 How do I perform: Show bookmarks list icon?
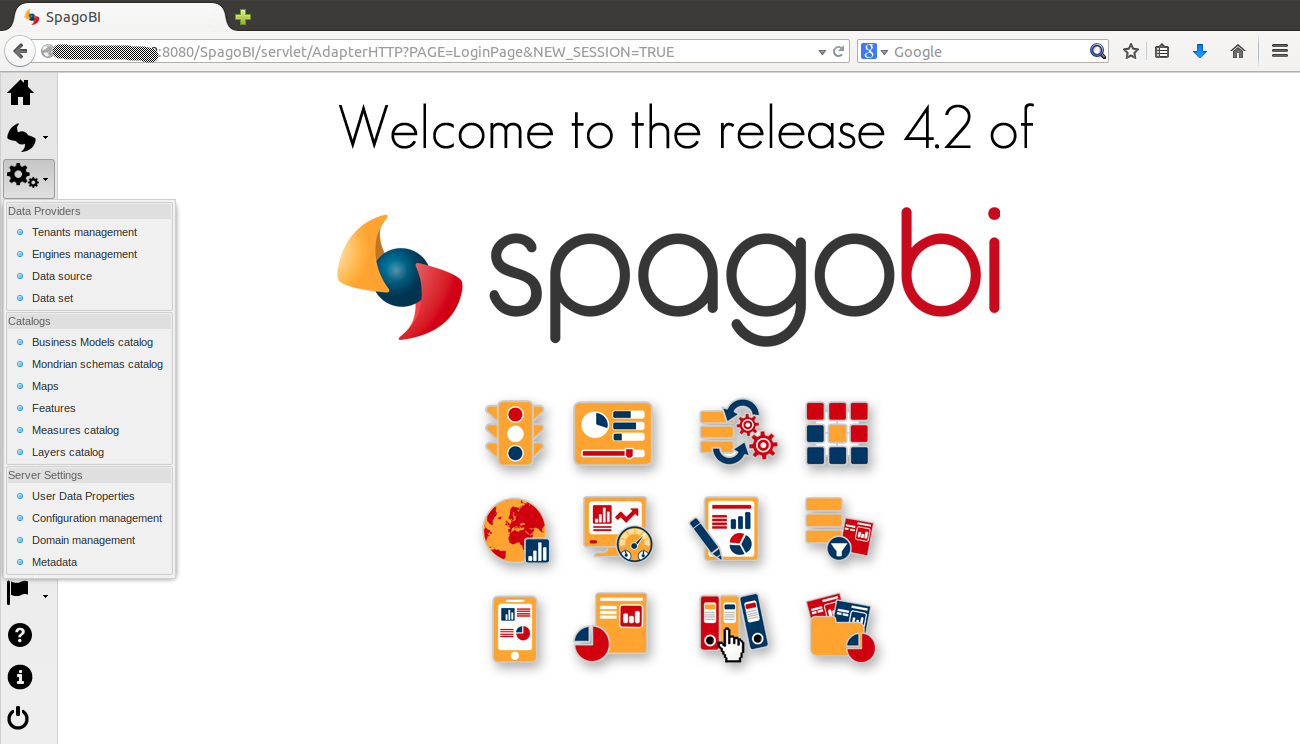tap(1162, 51)
